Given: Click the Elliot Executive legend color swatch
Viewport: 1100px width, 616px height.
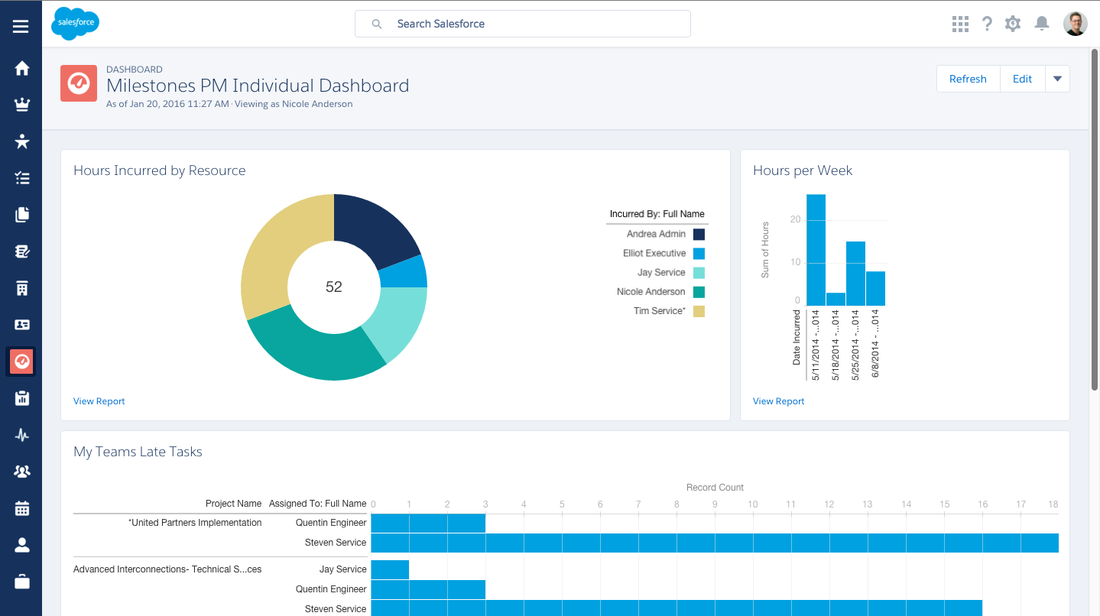Looking at the screenshot, I should tap(699, 253).
